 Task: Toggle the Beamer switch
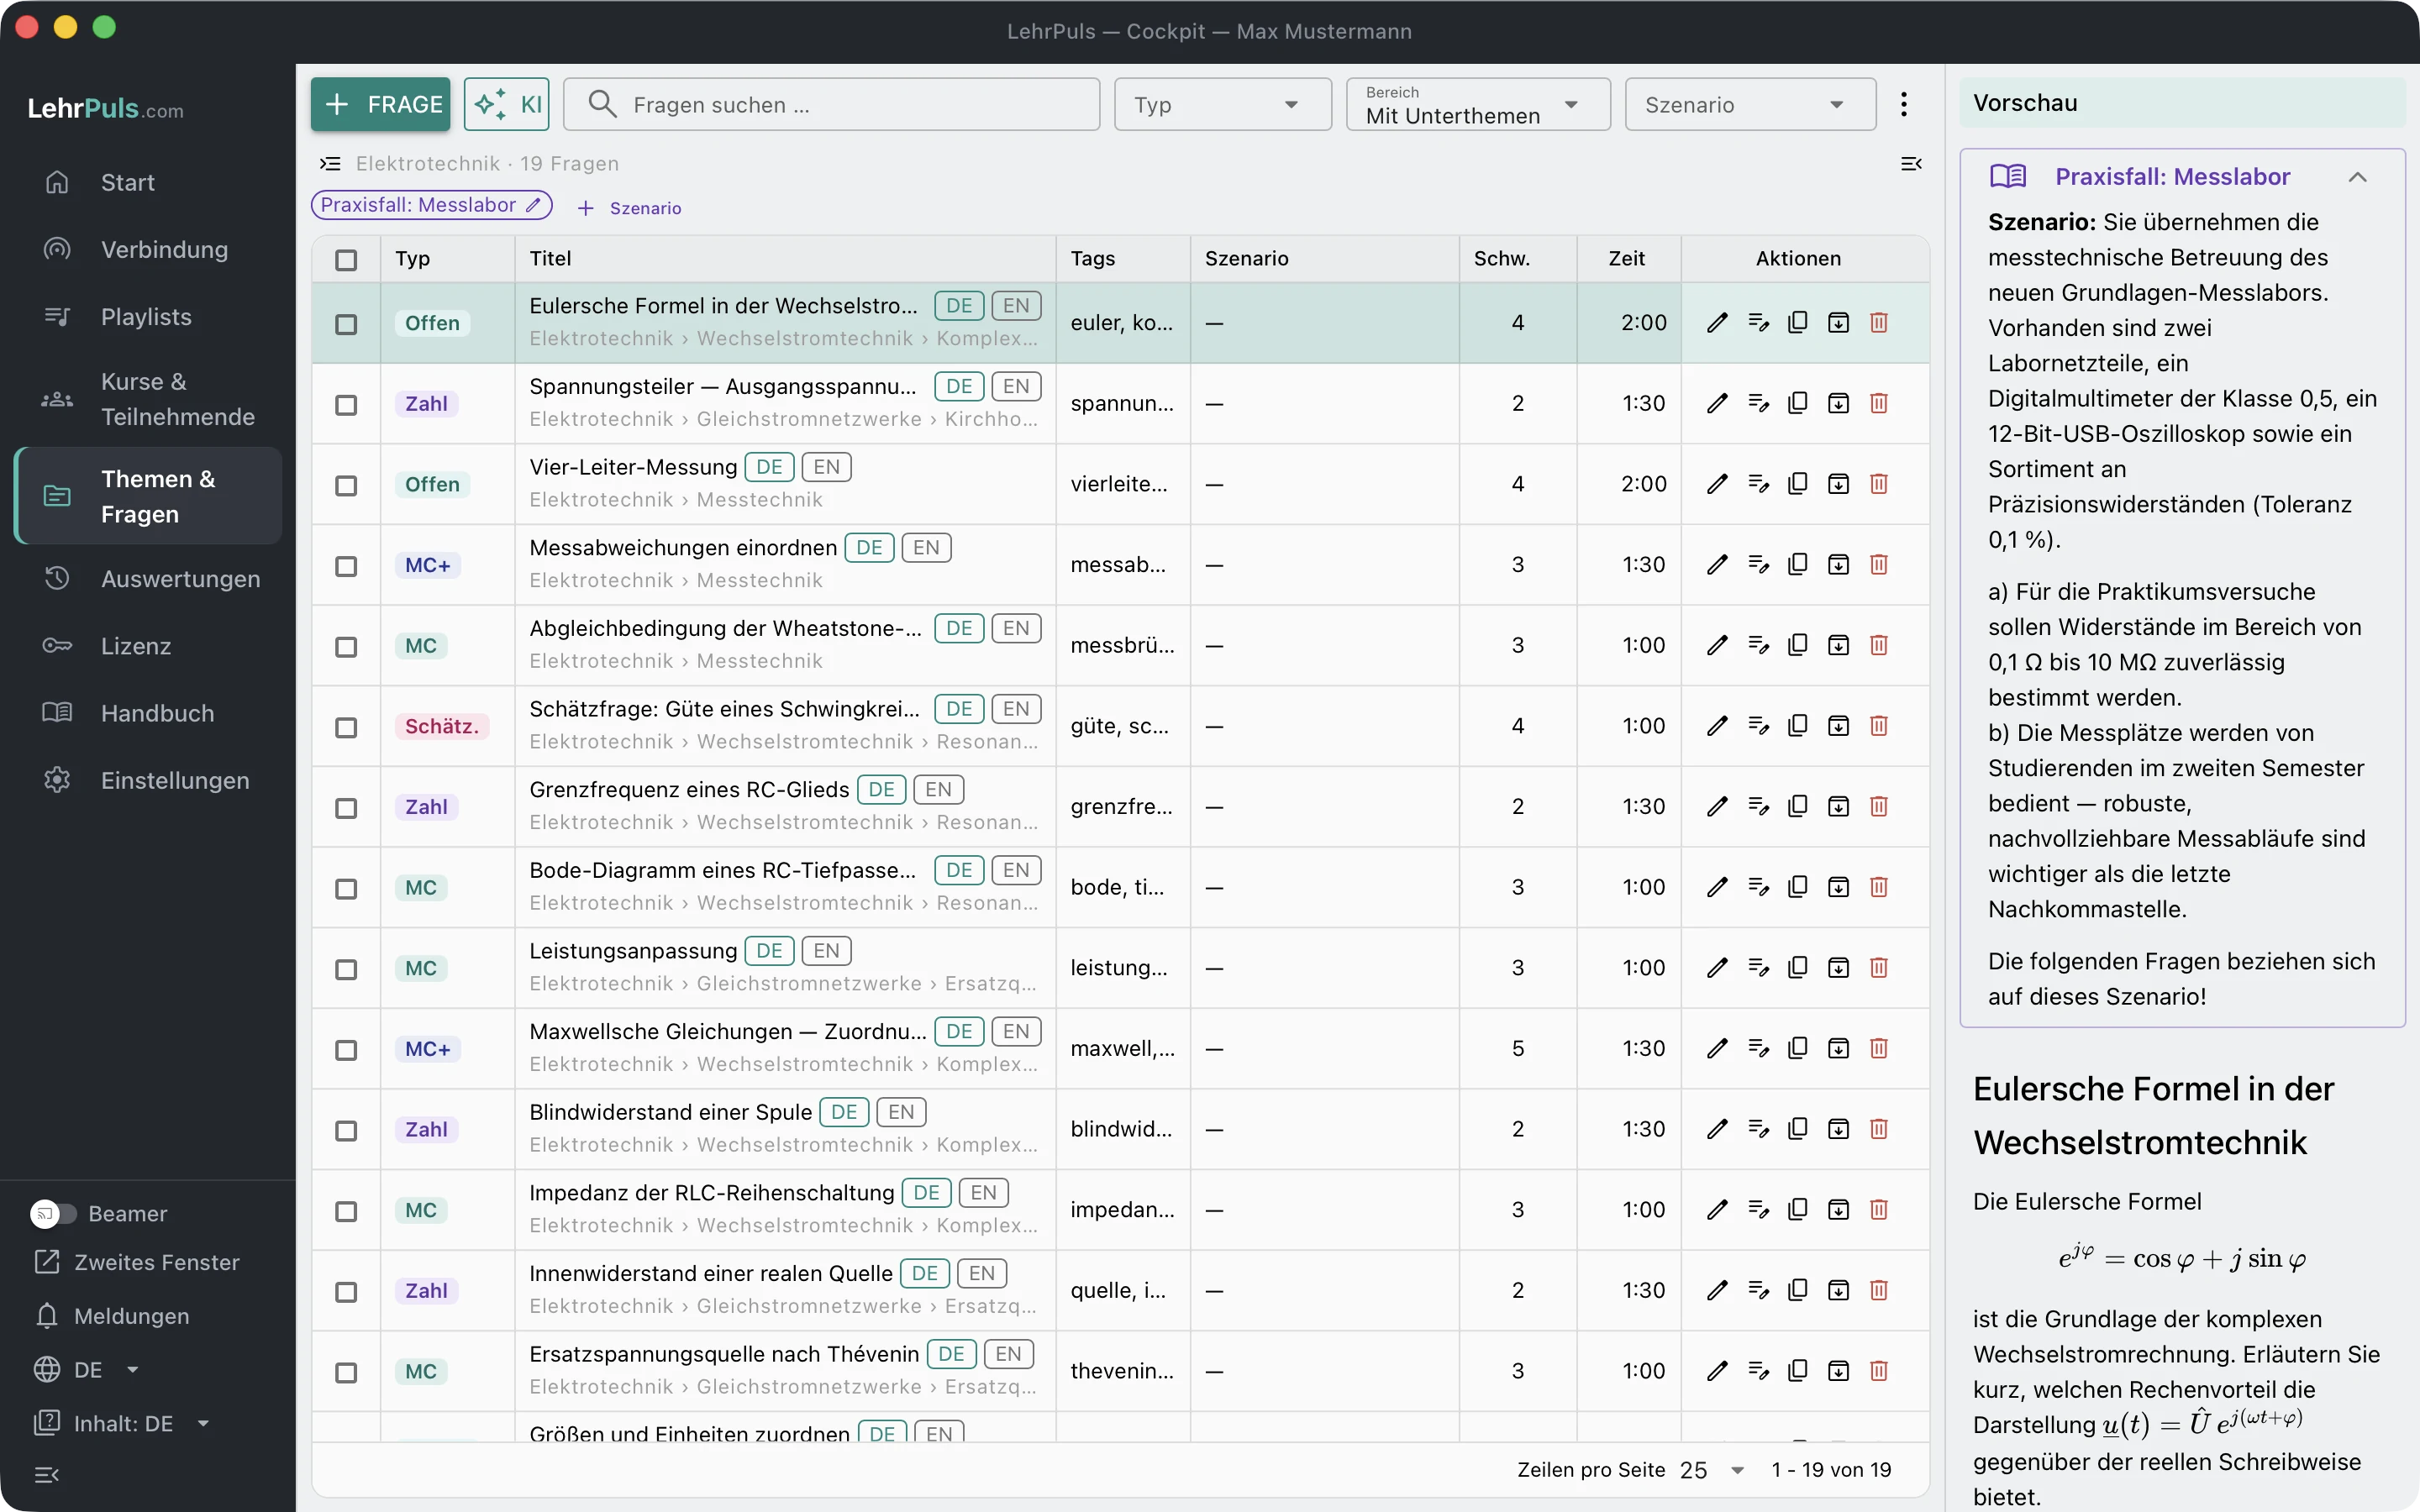(x=53, y=1213)
